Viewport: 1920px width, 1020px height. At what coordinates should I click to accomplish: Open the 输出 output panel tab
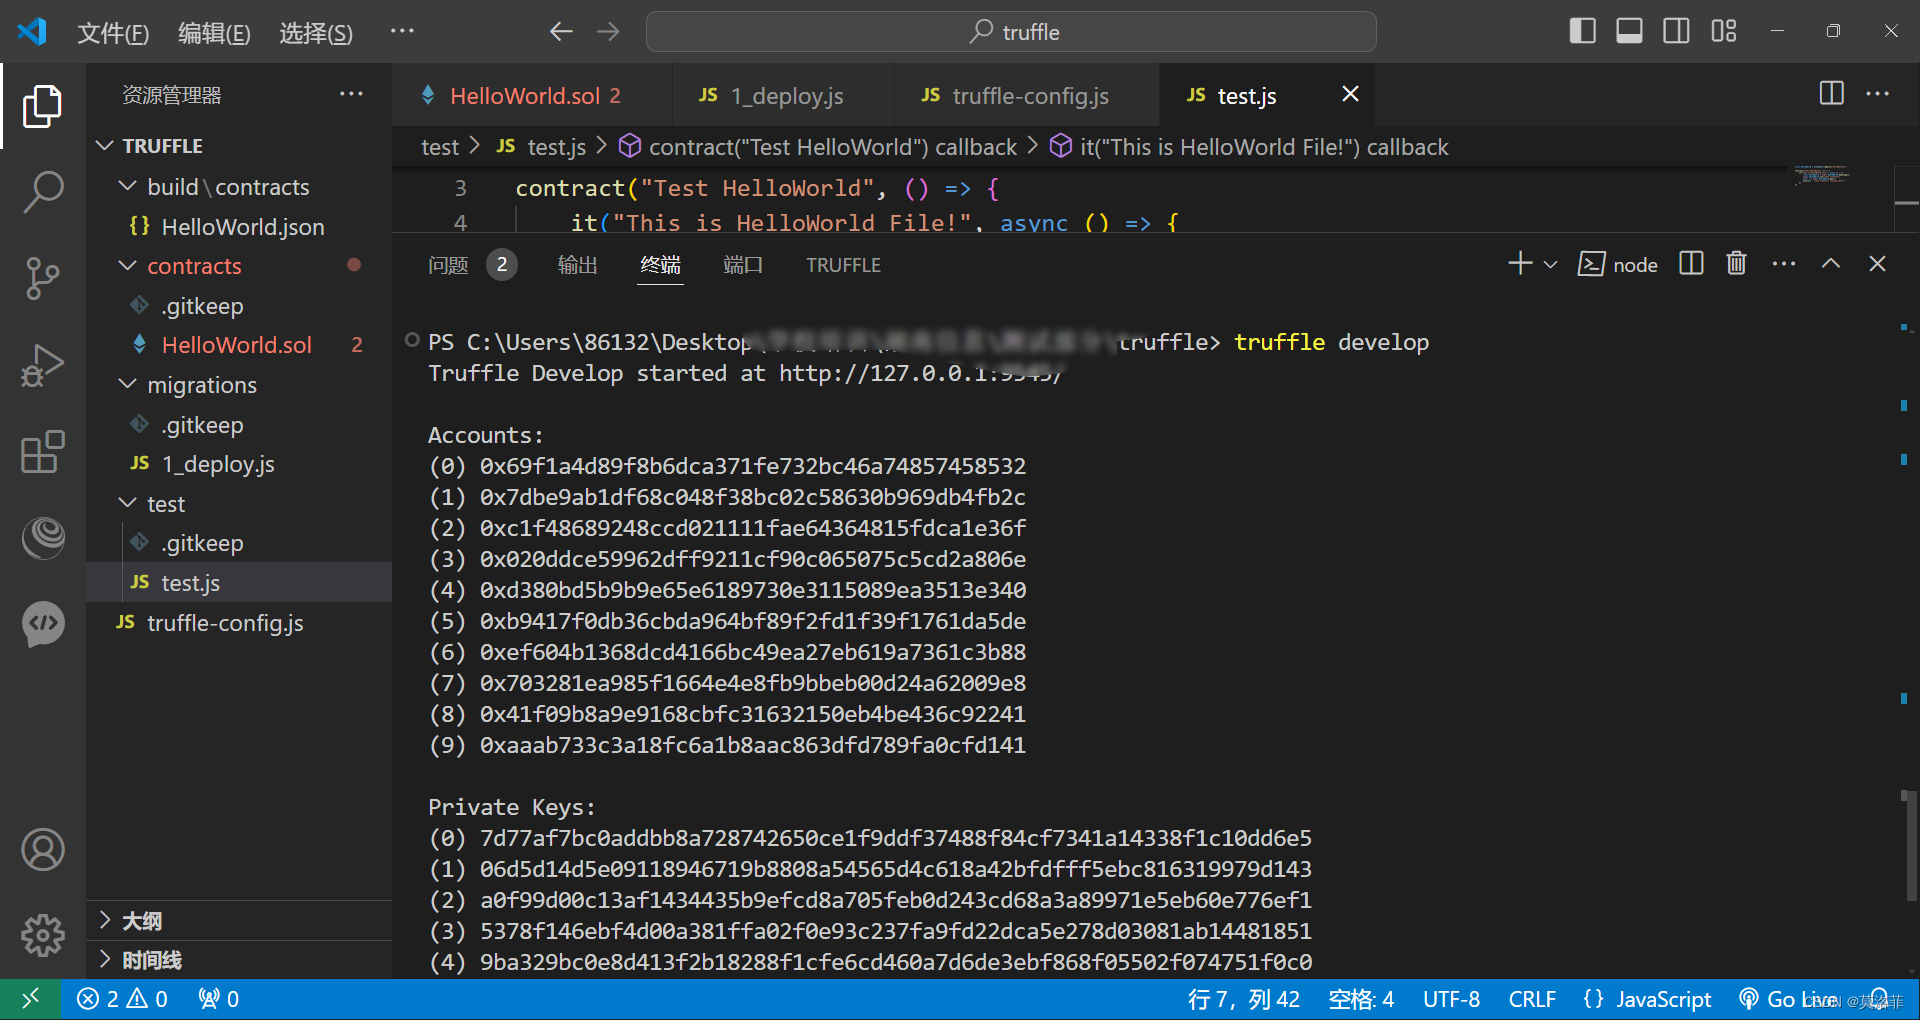[x=577, y=265]
